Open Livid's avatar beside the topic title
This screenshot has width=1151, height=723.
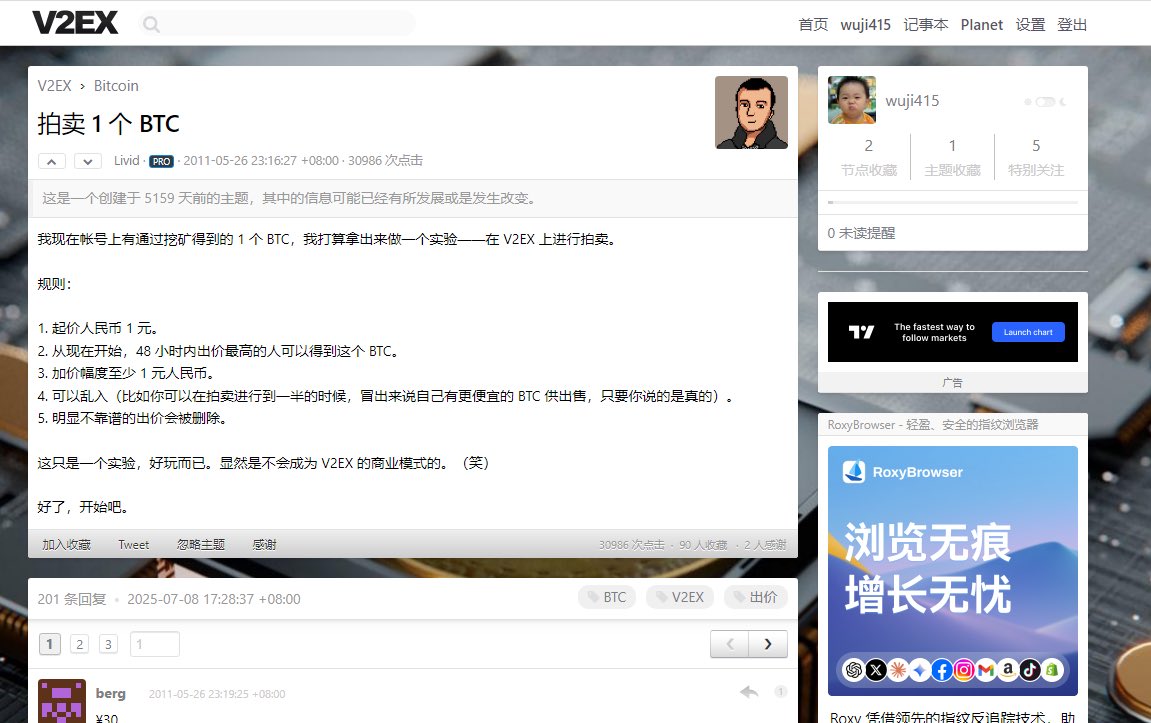point(752,112)
